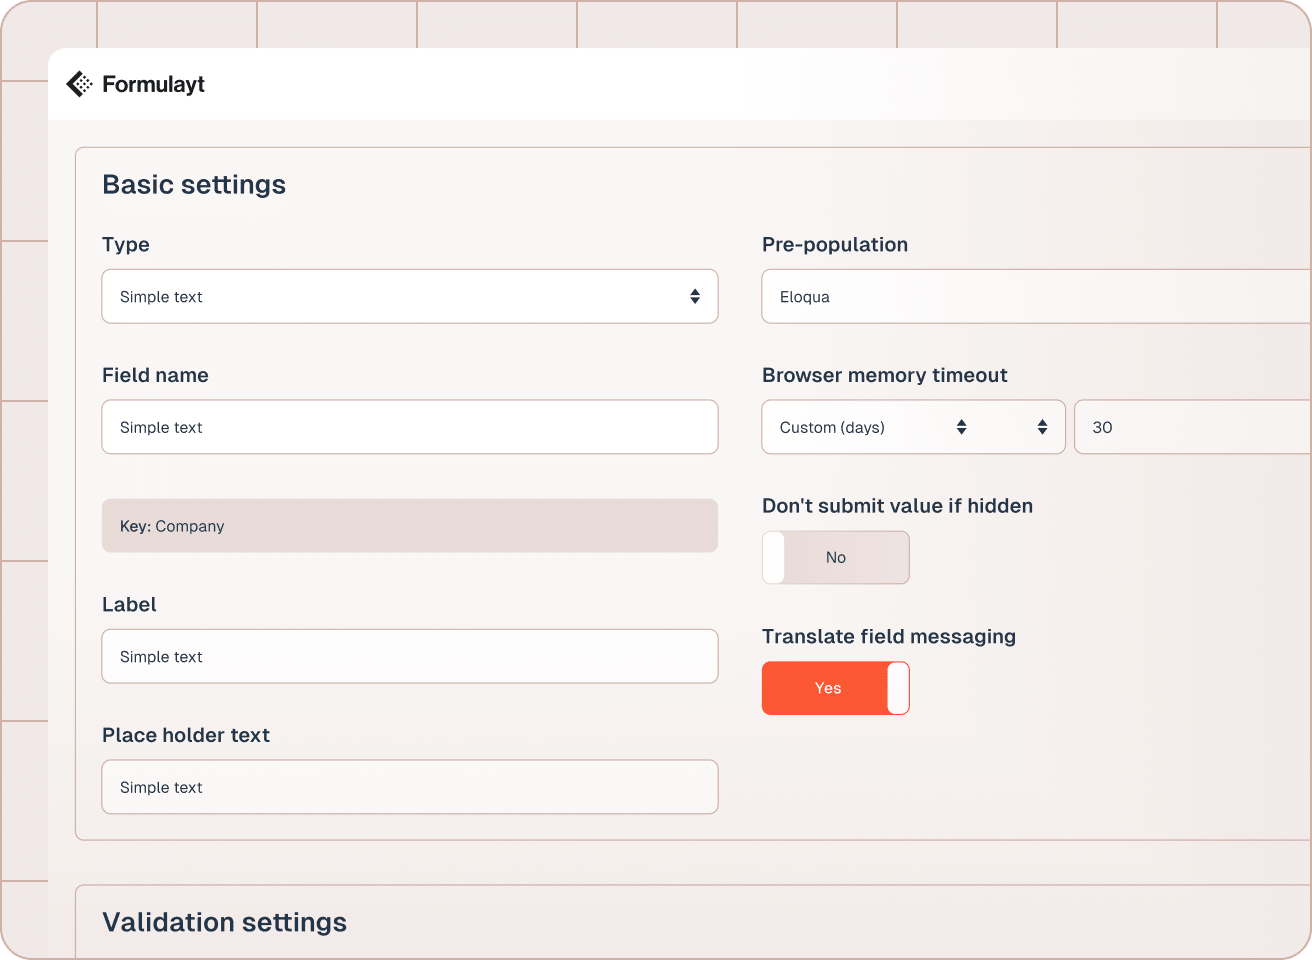1312x960 pixels.
Task: Click the Place holder text label
Action: coord(186,735)
